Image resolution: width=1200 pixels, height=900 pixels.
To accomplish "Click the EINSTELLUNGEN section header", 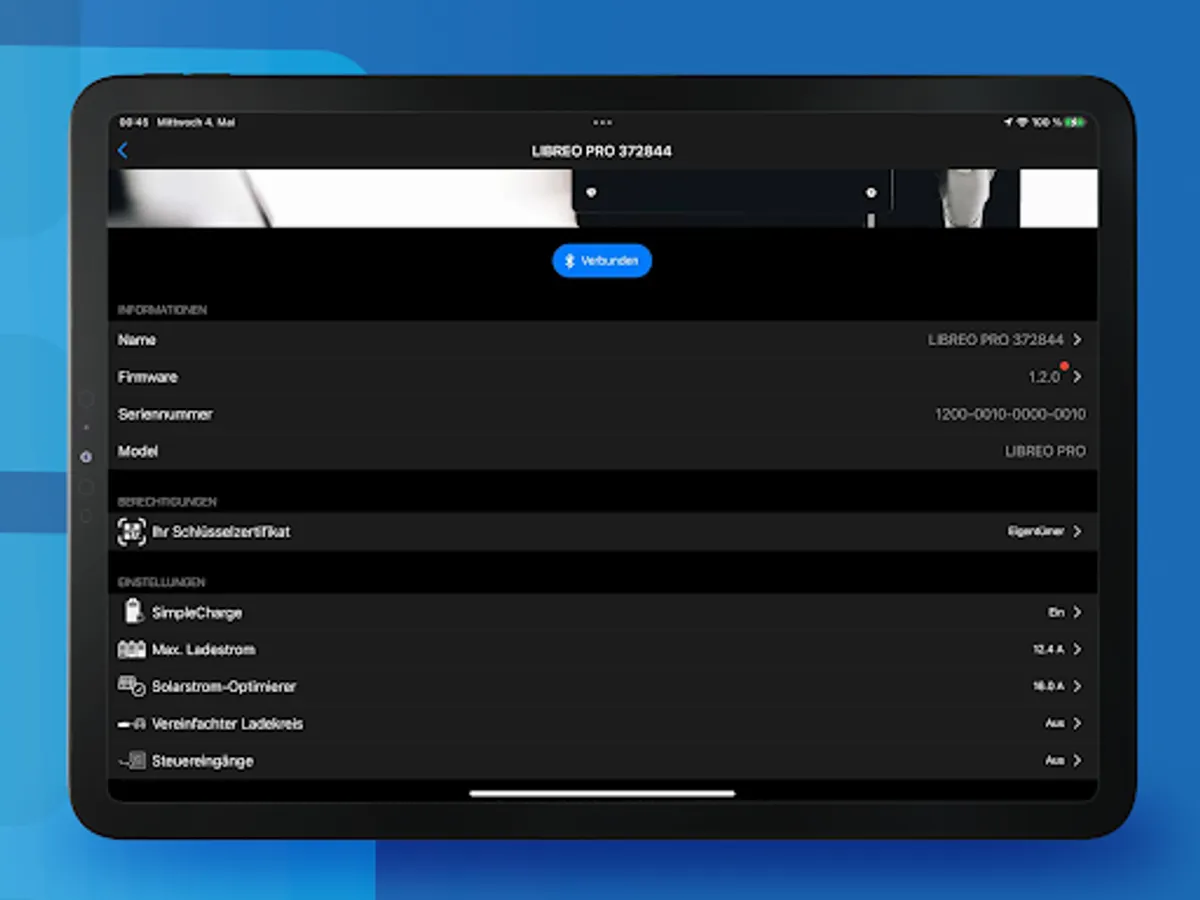I will point(161,582).
